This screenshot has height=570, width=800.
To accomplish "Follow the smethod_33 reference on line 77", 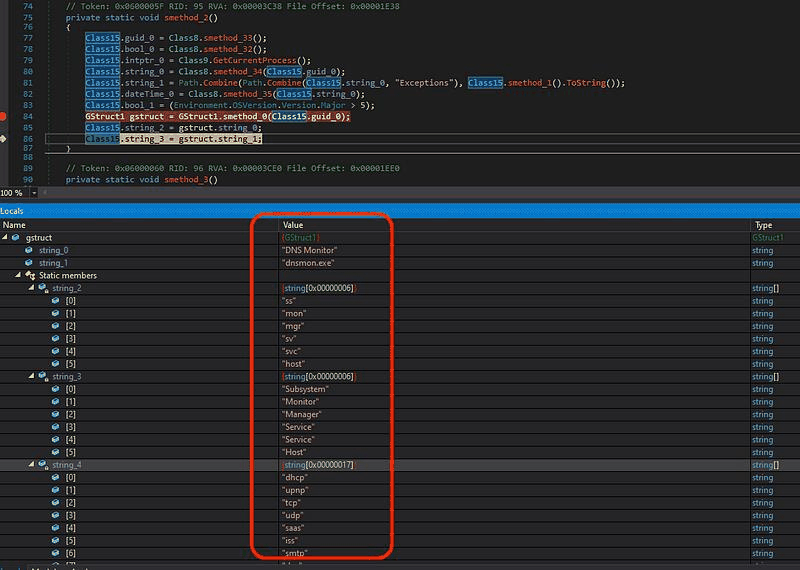I will click(228, 38).
